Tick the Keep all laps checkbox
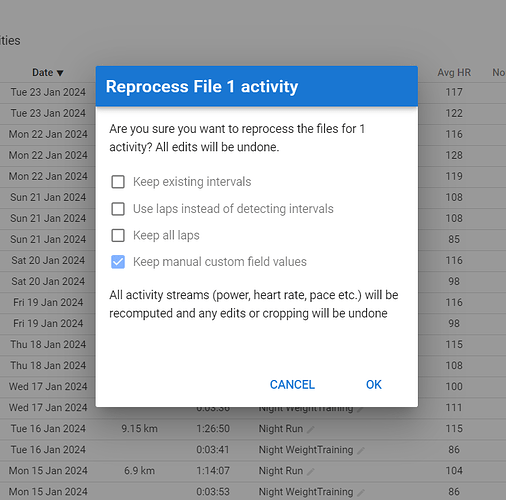This screenshot has height=500, width=506. [118, 235]
